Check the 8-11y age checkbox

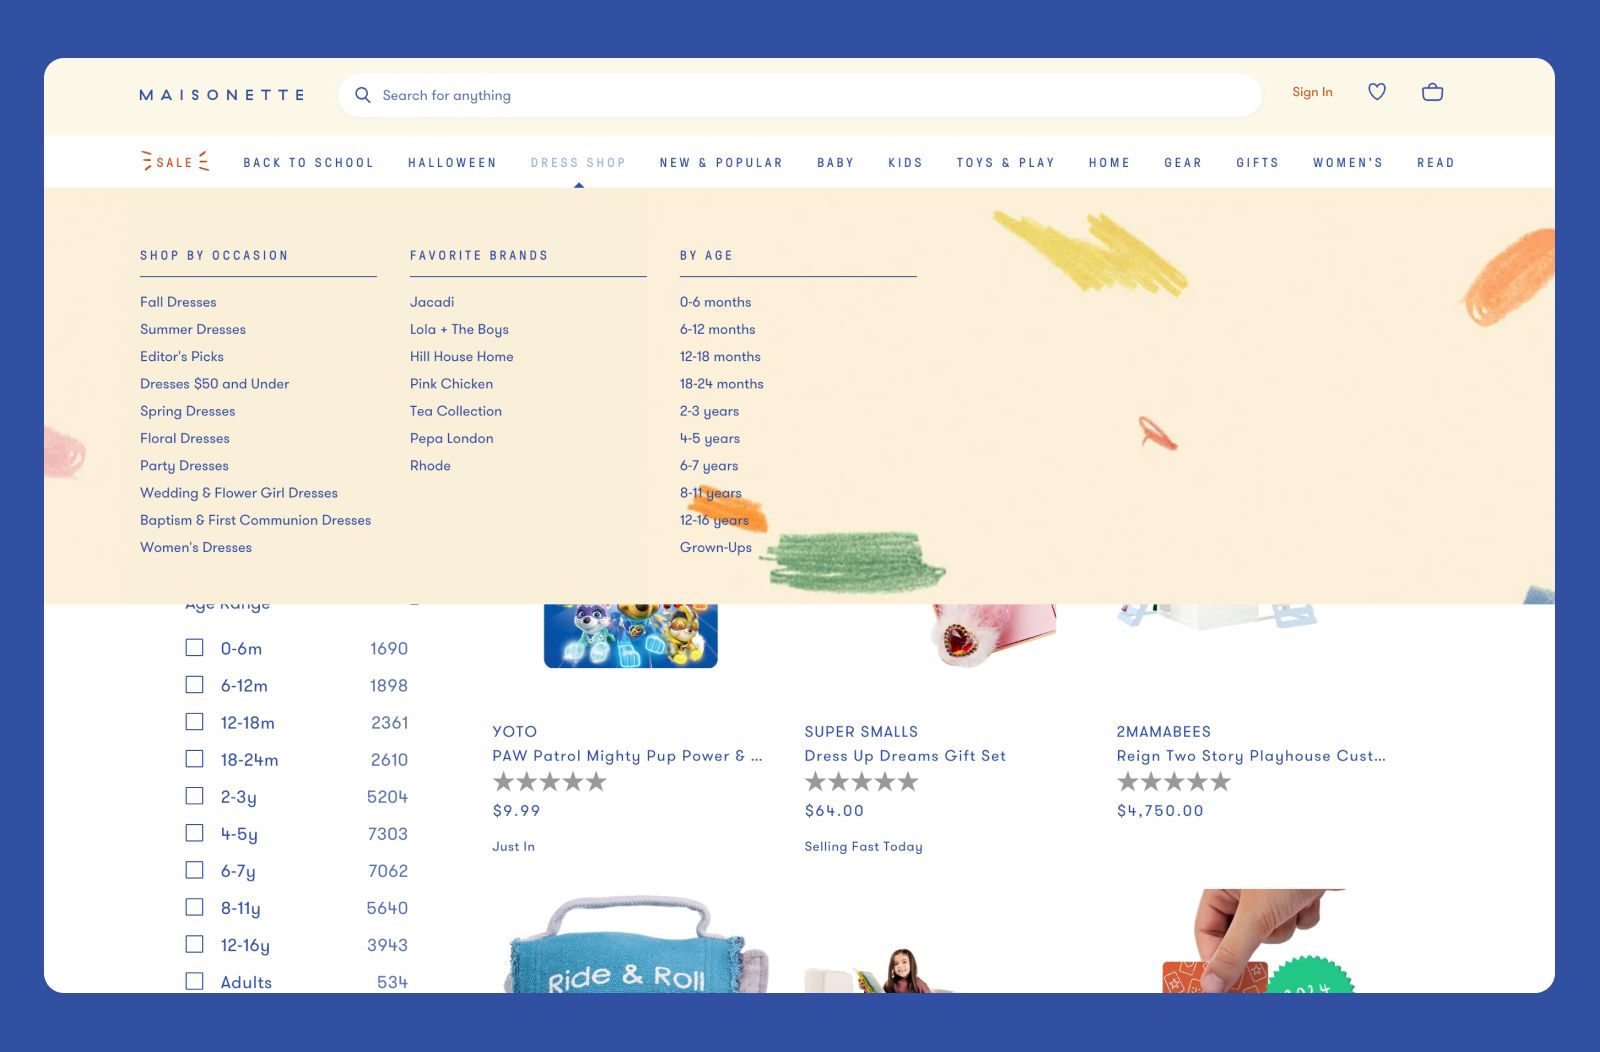point(194,907)
